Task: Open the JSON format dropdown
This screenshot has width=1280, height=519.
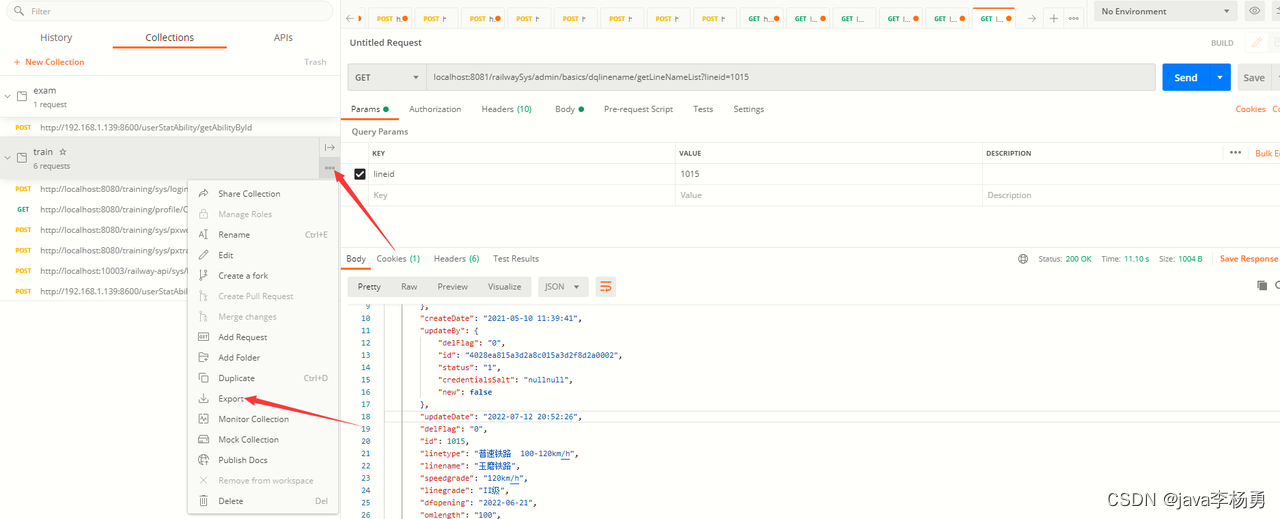Action: tap(563, 287)
